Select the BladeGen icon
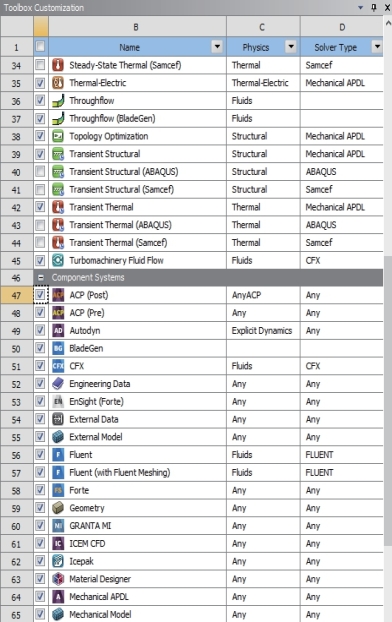 (58, 348)
